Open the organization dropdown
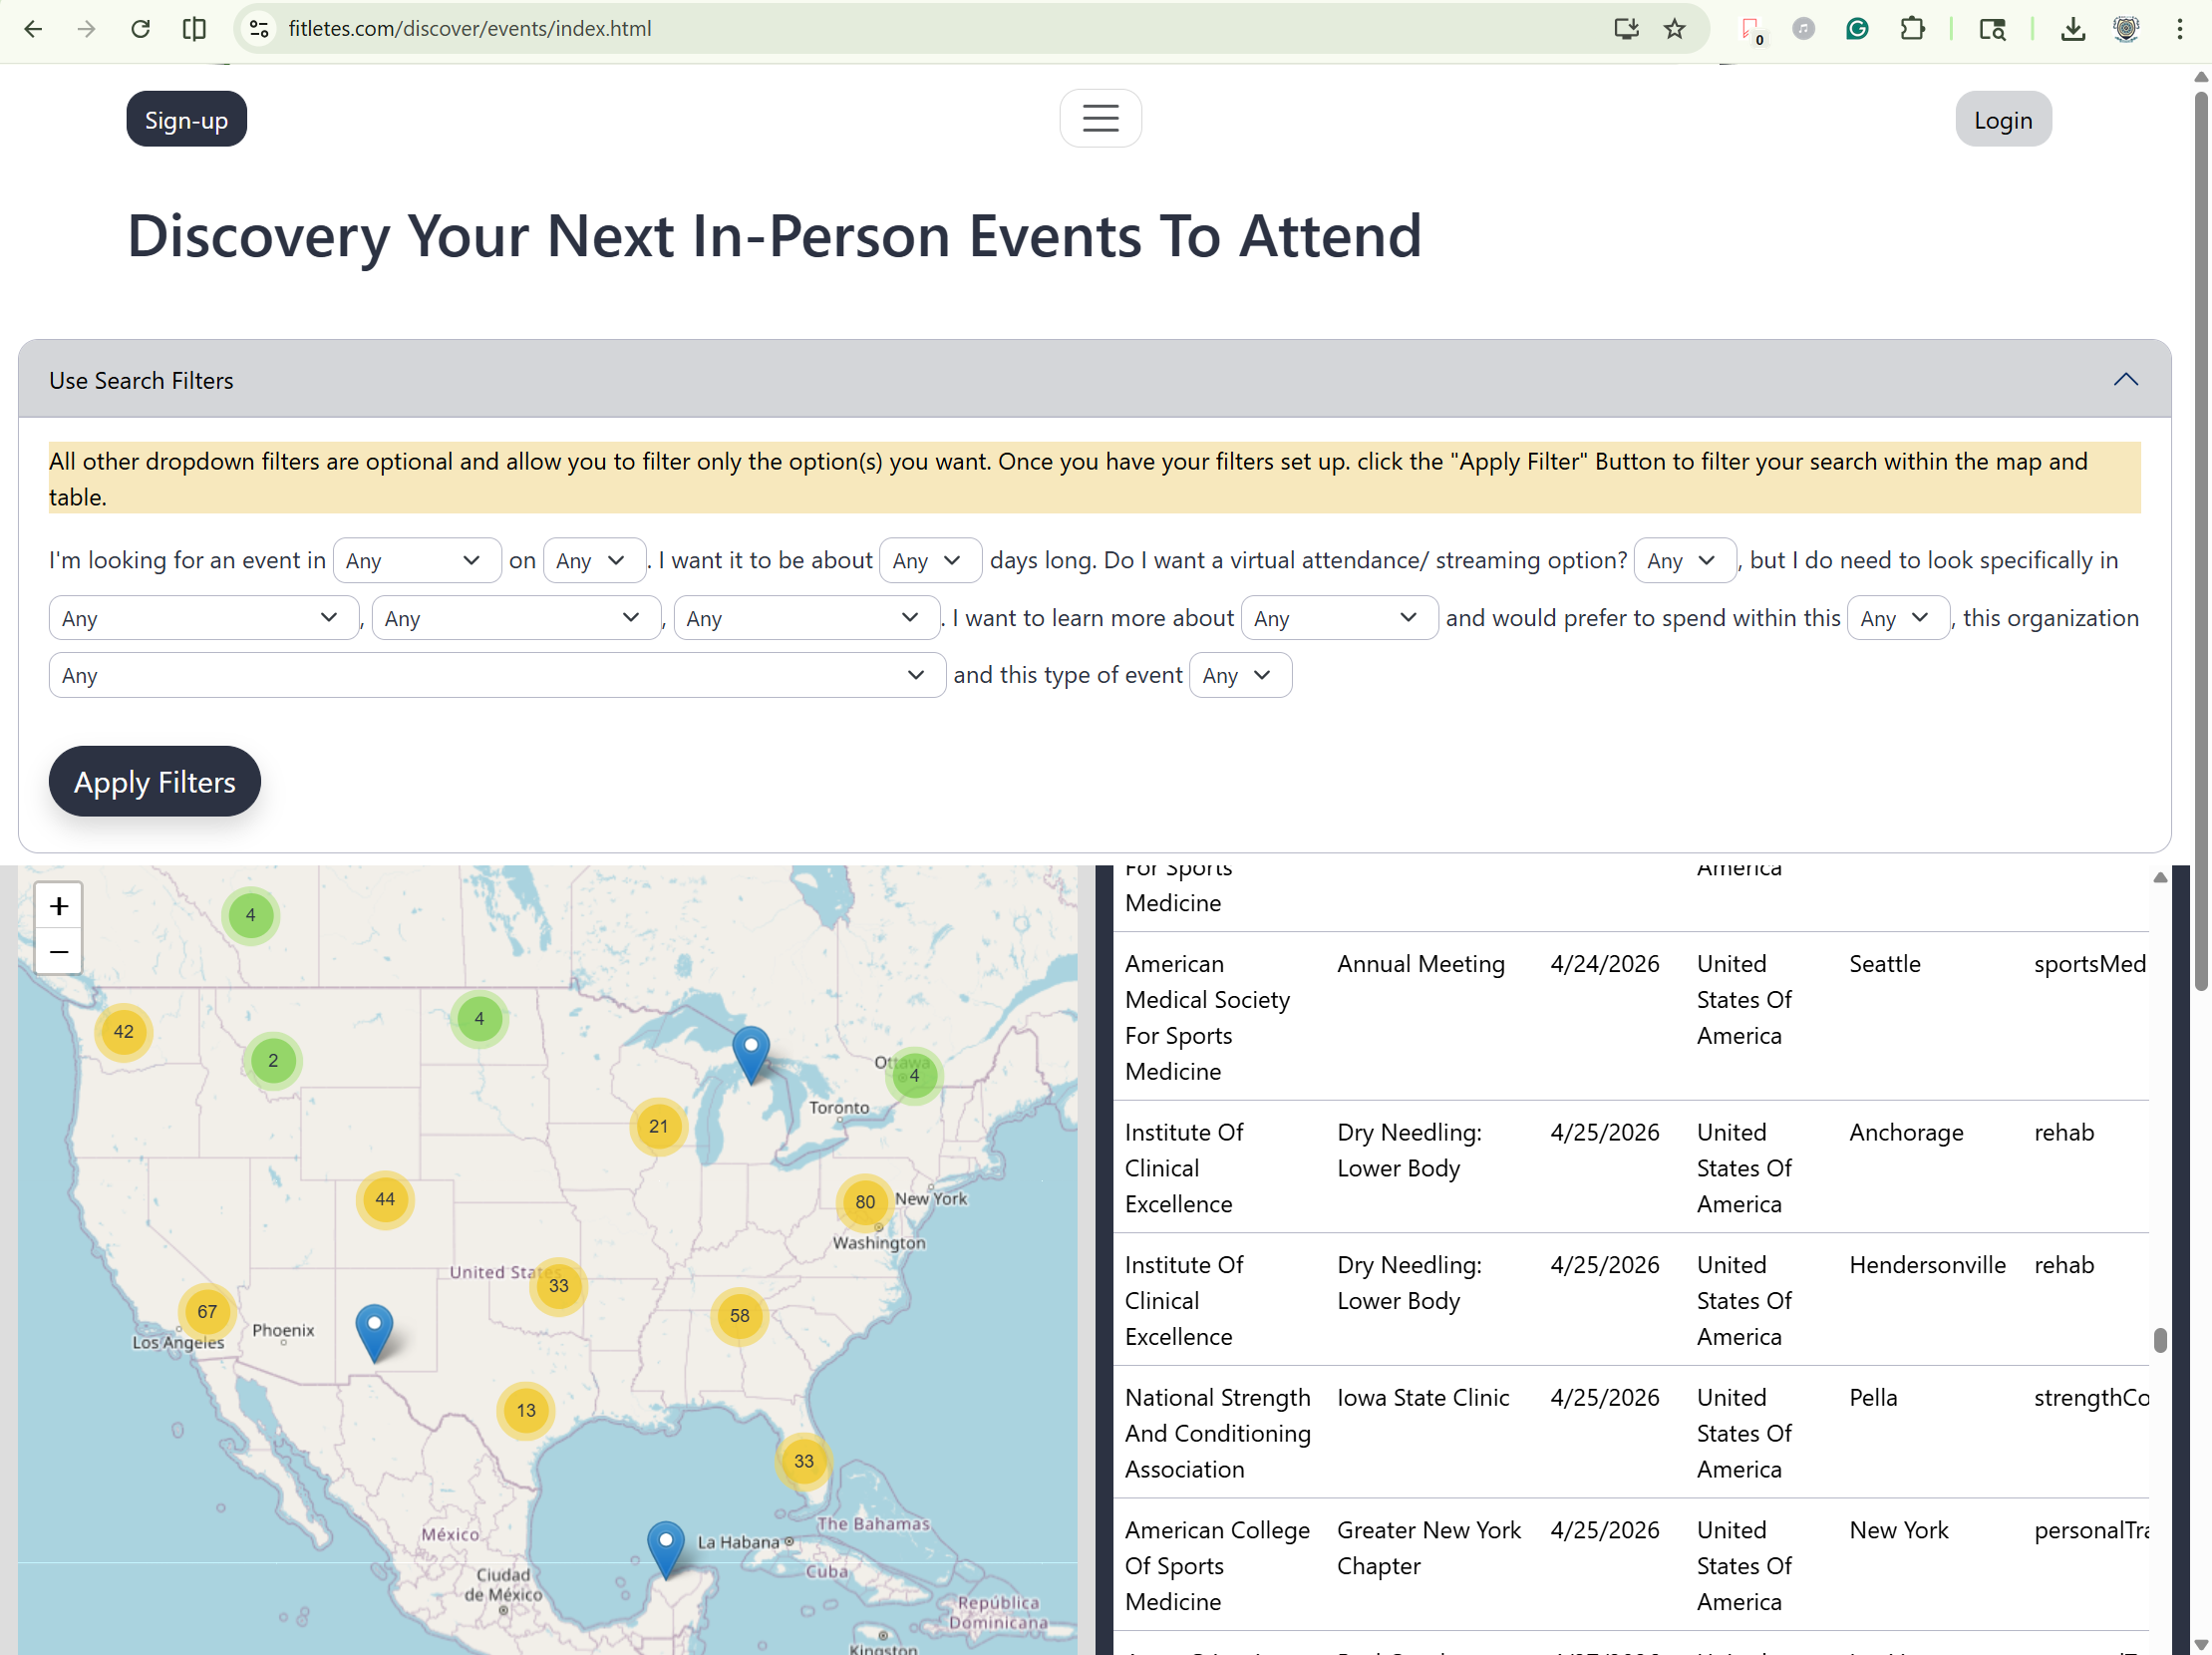2212x1655 pixels. coord(496,676)
